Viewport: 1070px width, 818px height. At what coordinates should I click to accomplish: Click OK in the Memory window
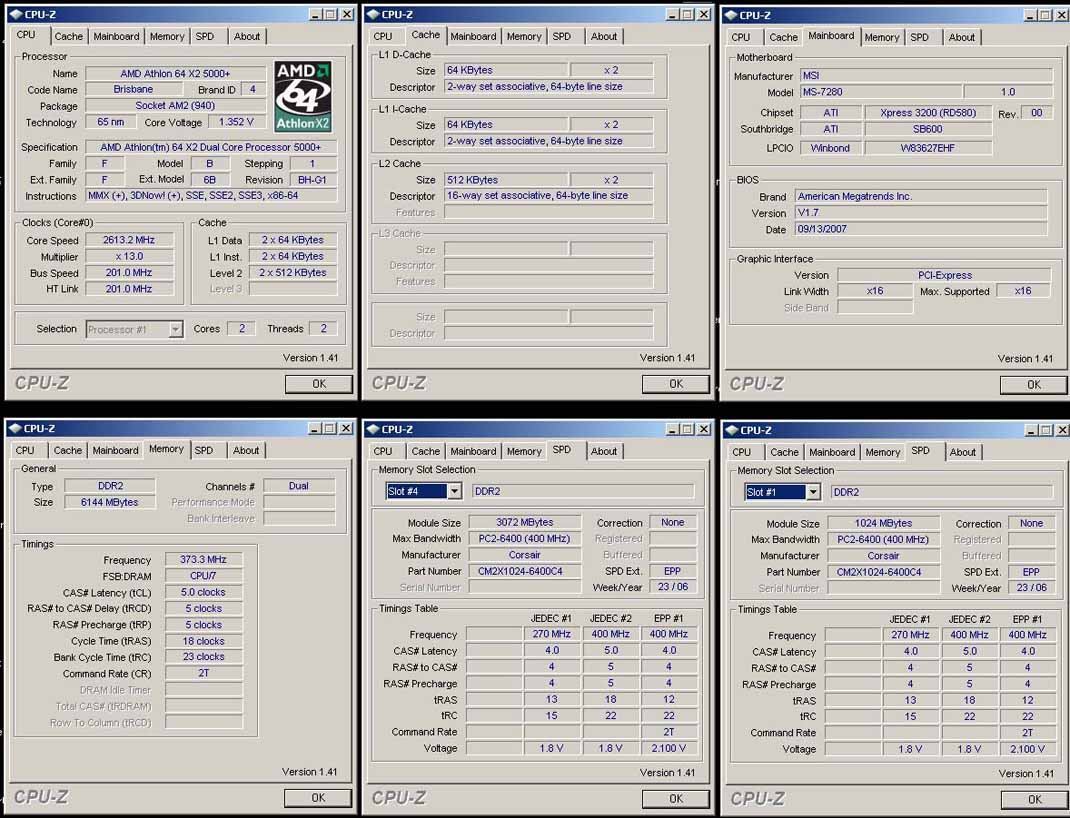[x=318, y=798]
